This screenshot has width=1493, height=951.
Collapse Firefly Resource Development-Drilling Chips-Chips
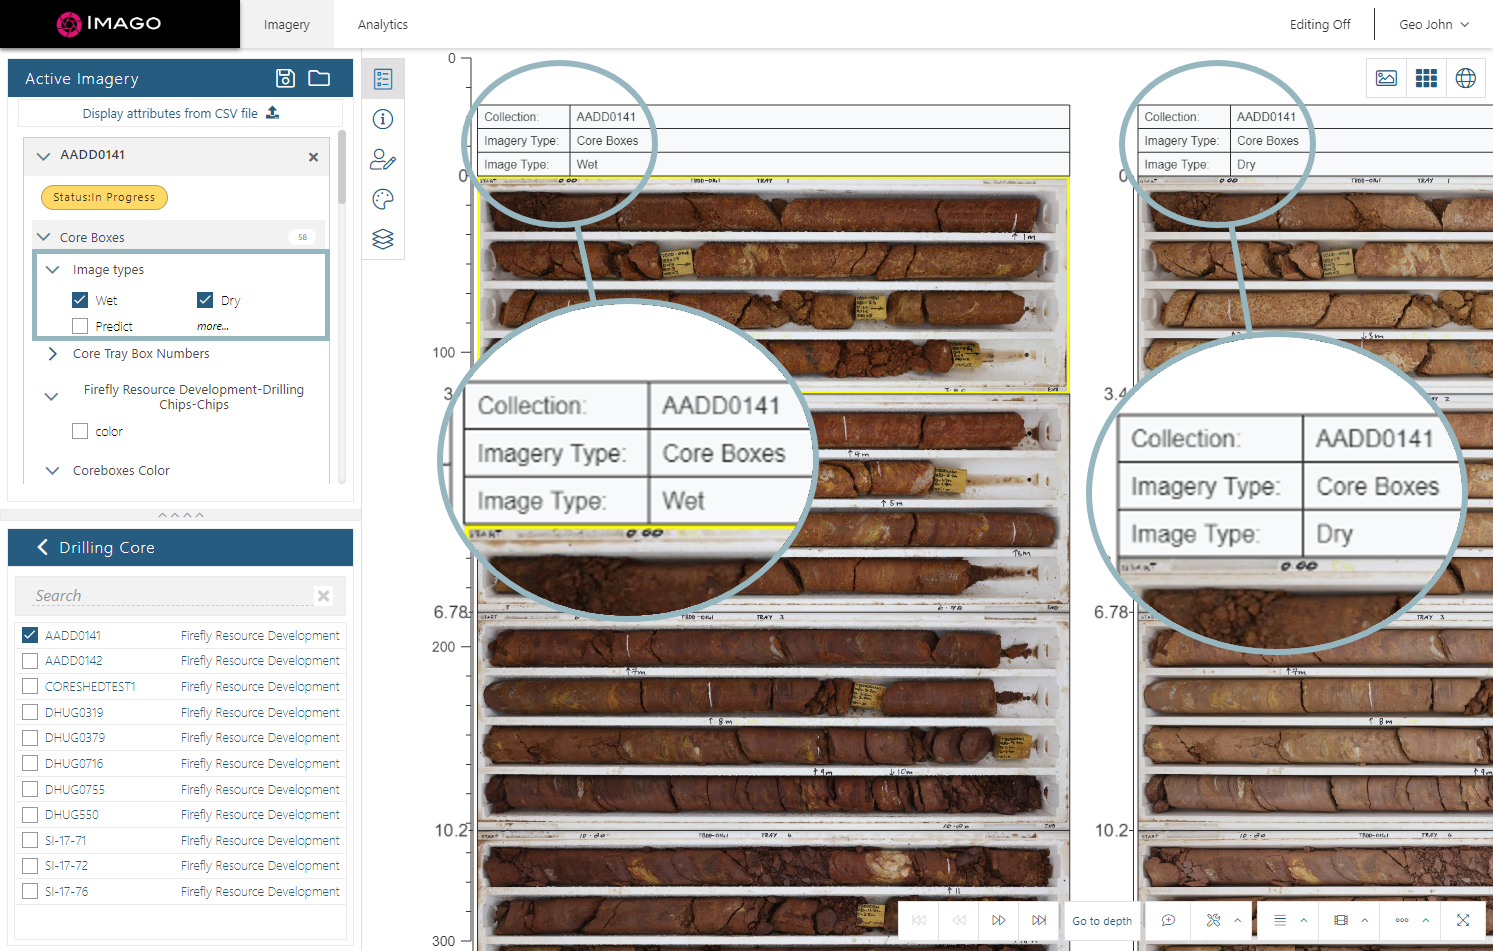tap(51, 397)
